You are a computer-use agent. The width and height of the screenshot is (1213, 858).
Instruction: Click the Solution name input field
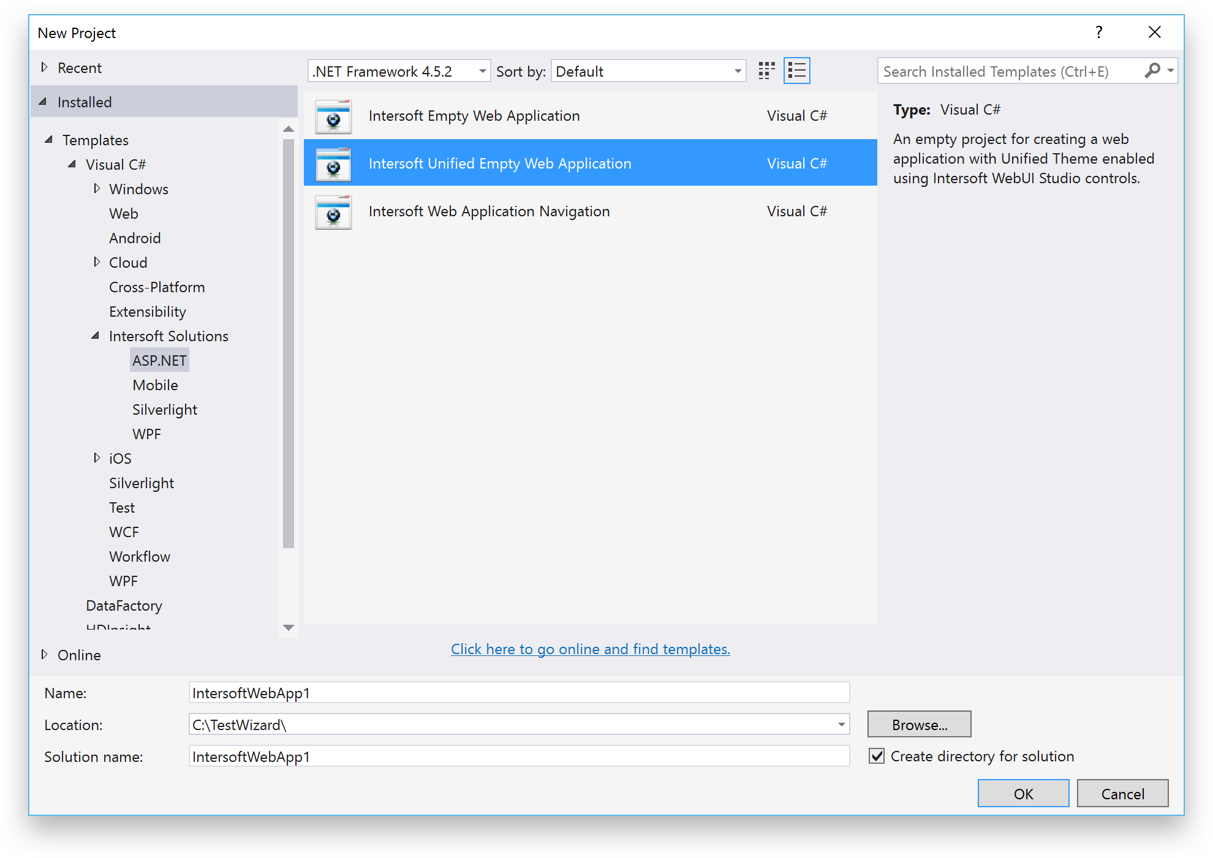coord(519,756)
